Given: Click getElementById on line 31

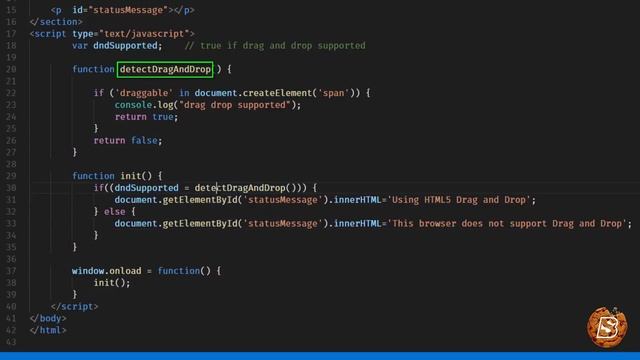Looking at the screenshot, I should [200, 200].
